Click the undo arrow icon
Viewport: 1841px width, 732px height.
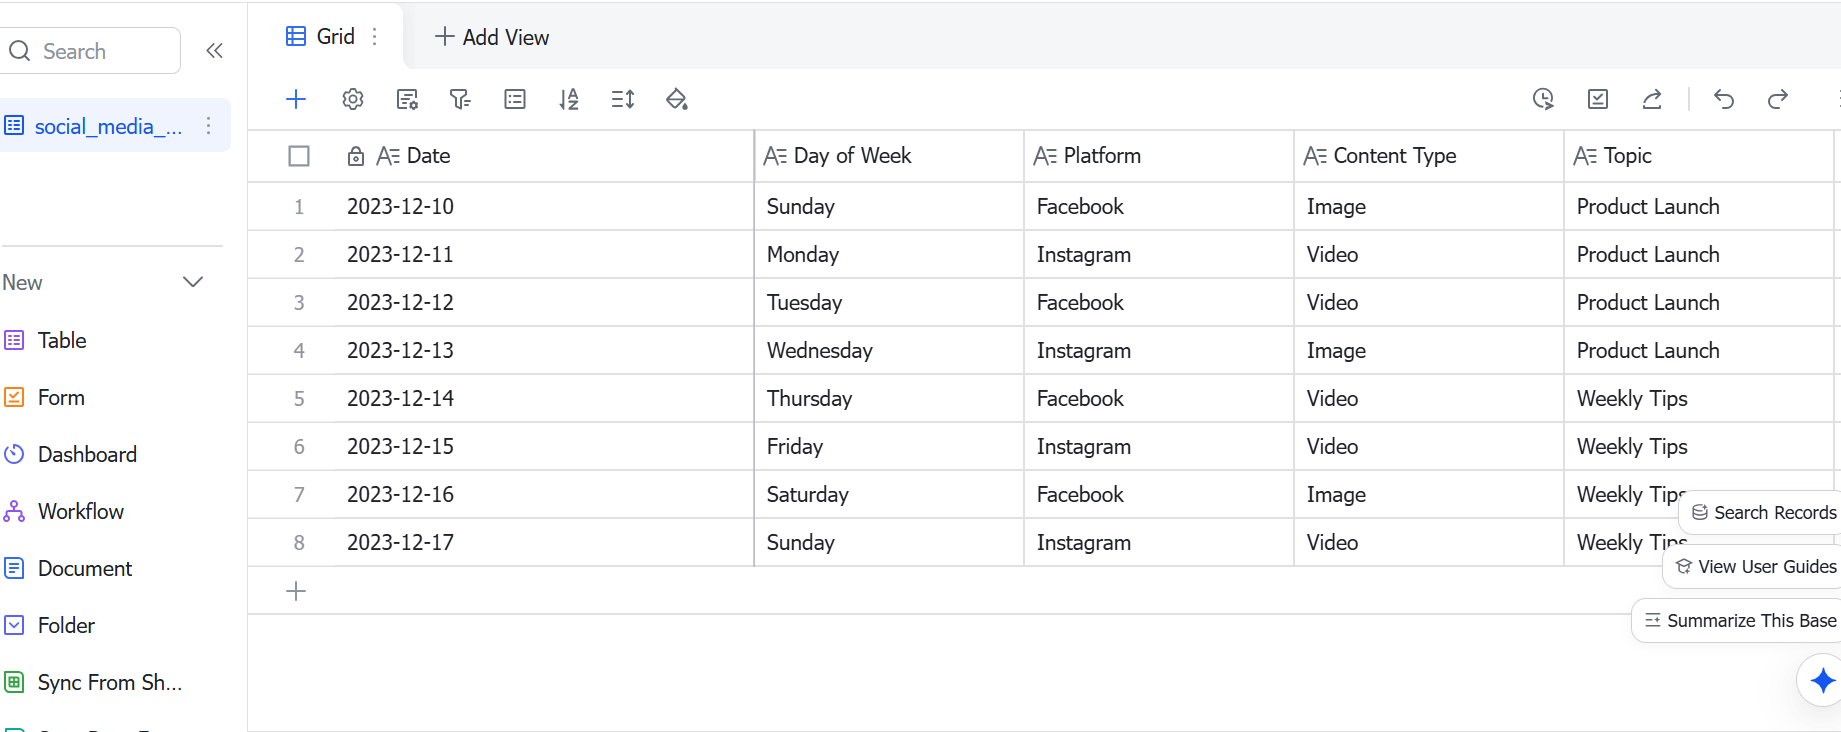coord(1724,99)
